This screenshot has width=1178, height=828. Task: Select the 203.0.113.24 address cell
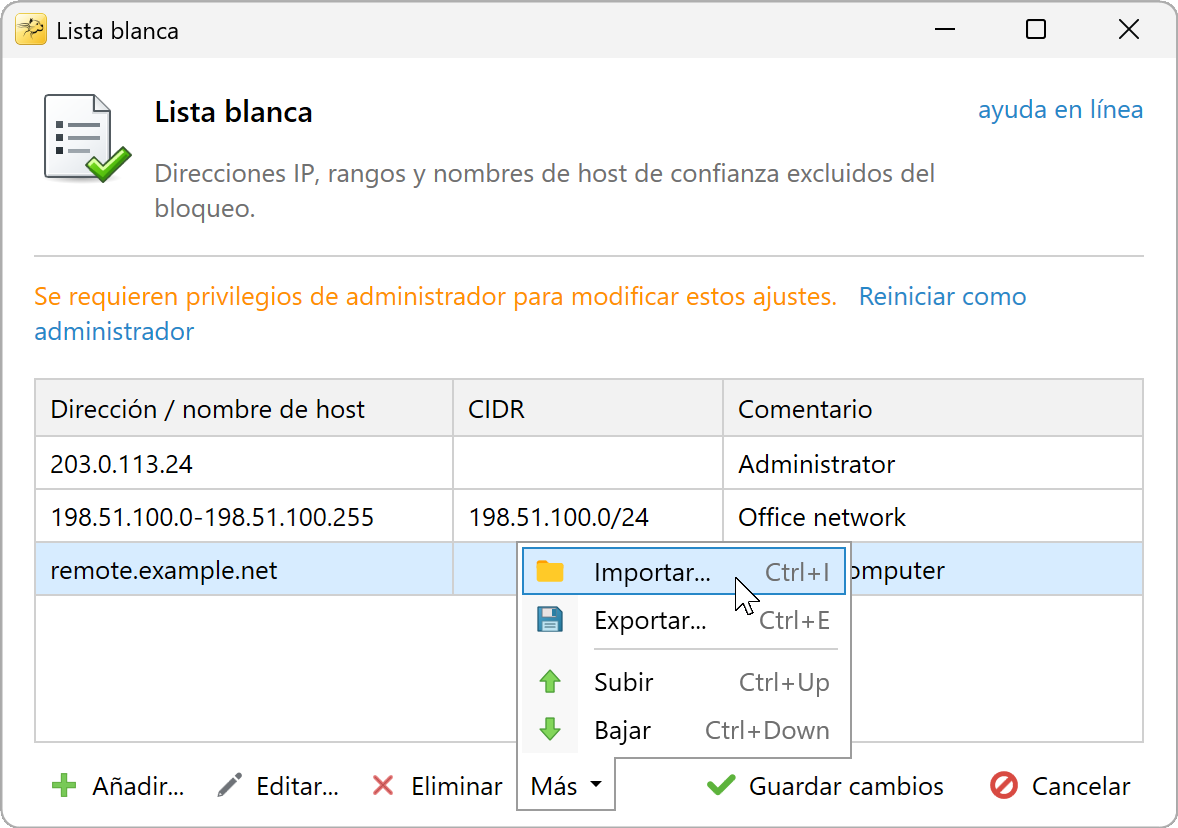click(x=244, y=464)
